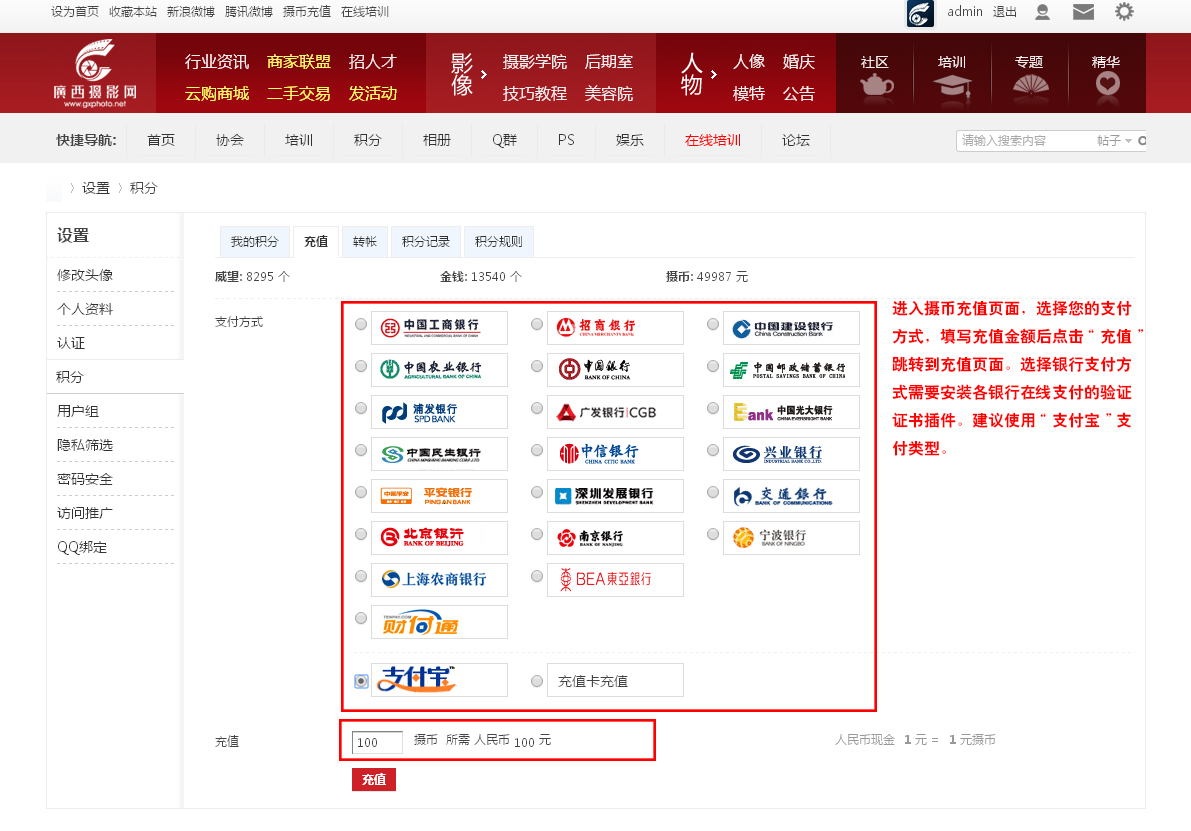Go to 论坛 in quick navigation
Viewport: 1191px width, 831px height.
tap(795, 141)
